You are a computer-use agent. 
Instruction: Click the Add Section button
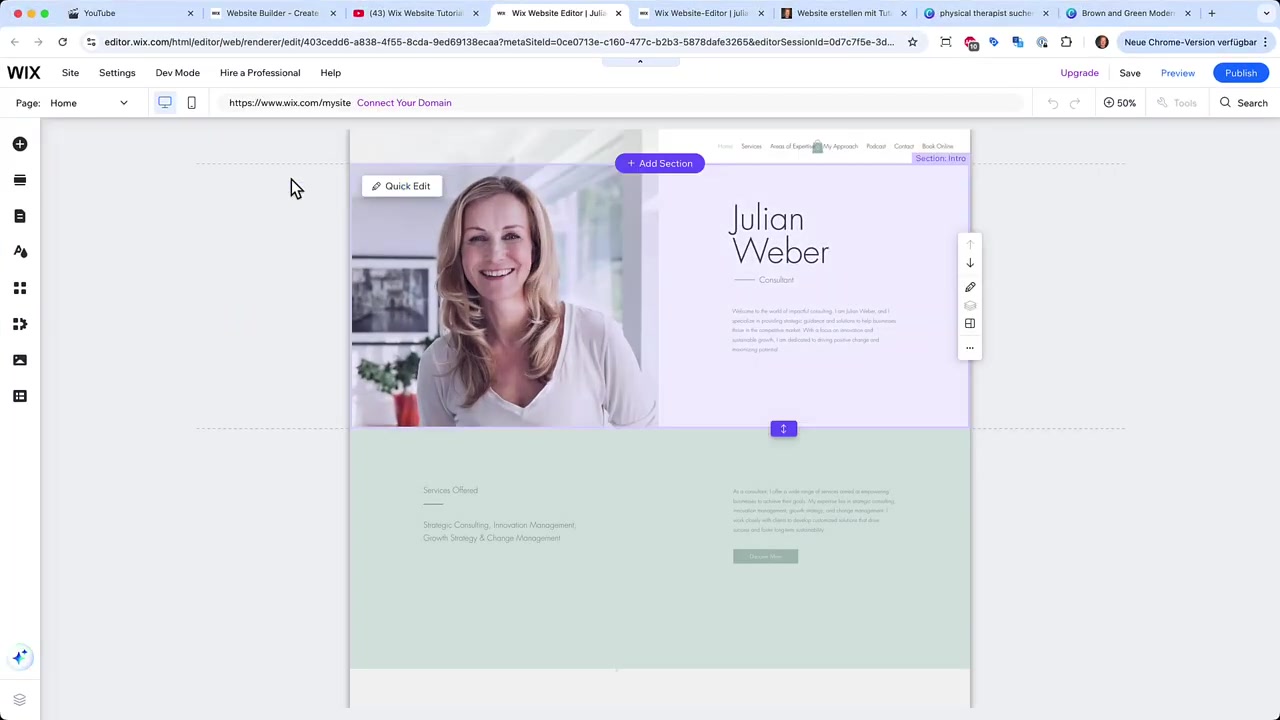click(x=660, y=163)
